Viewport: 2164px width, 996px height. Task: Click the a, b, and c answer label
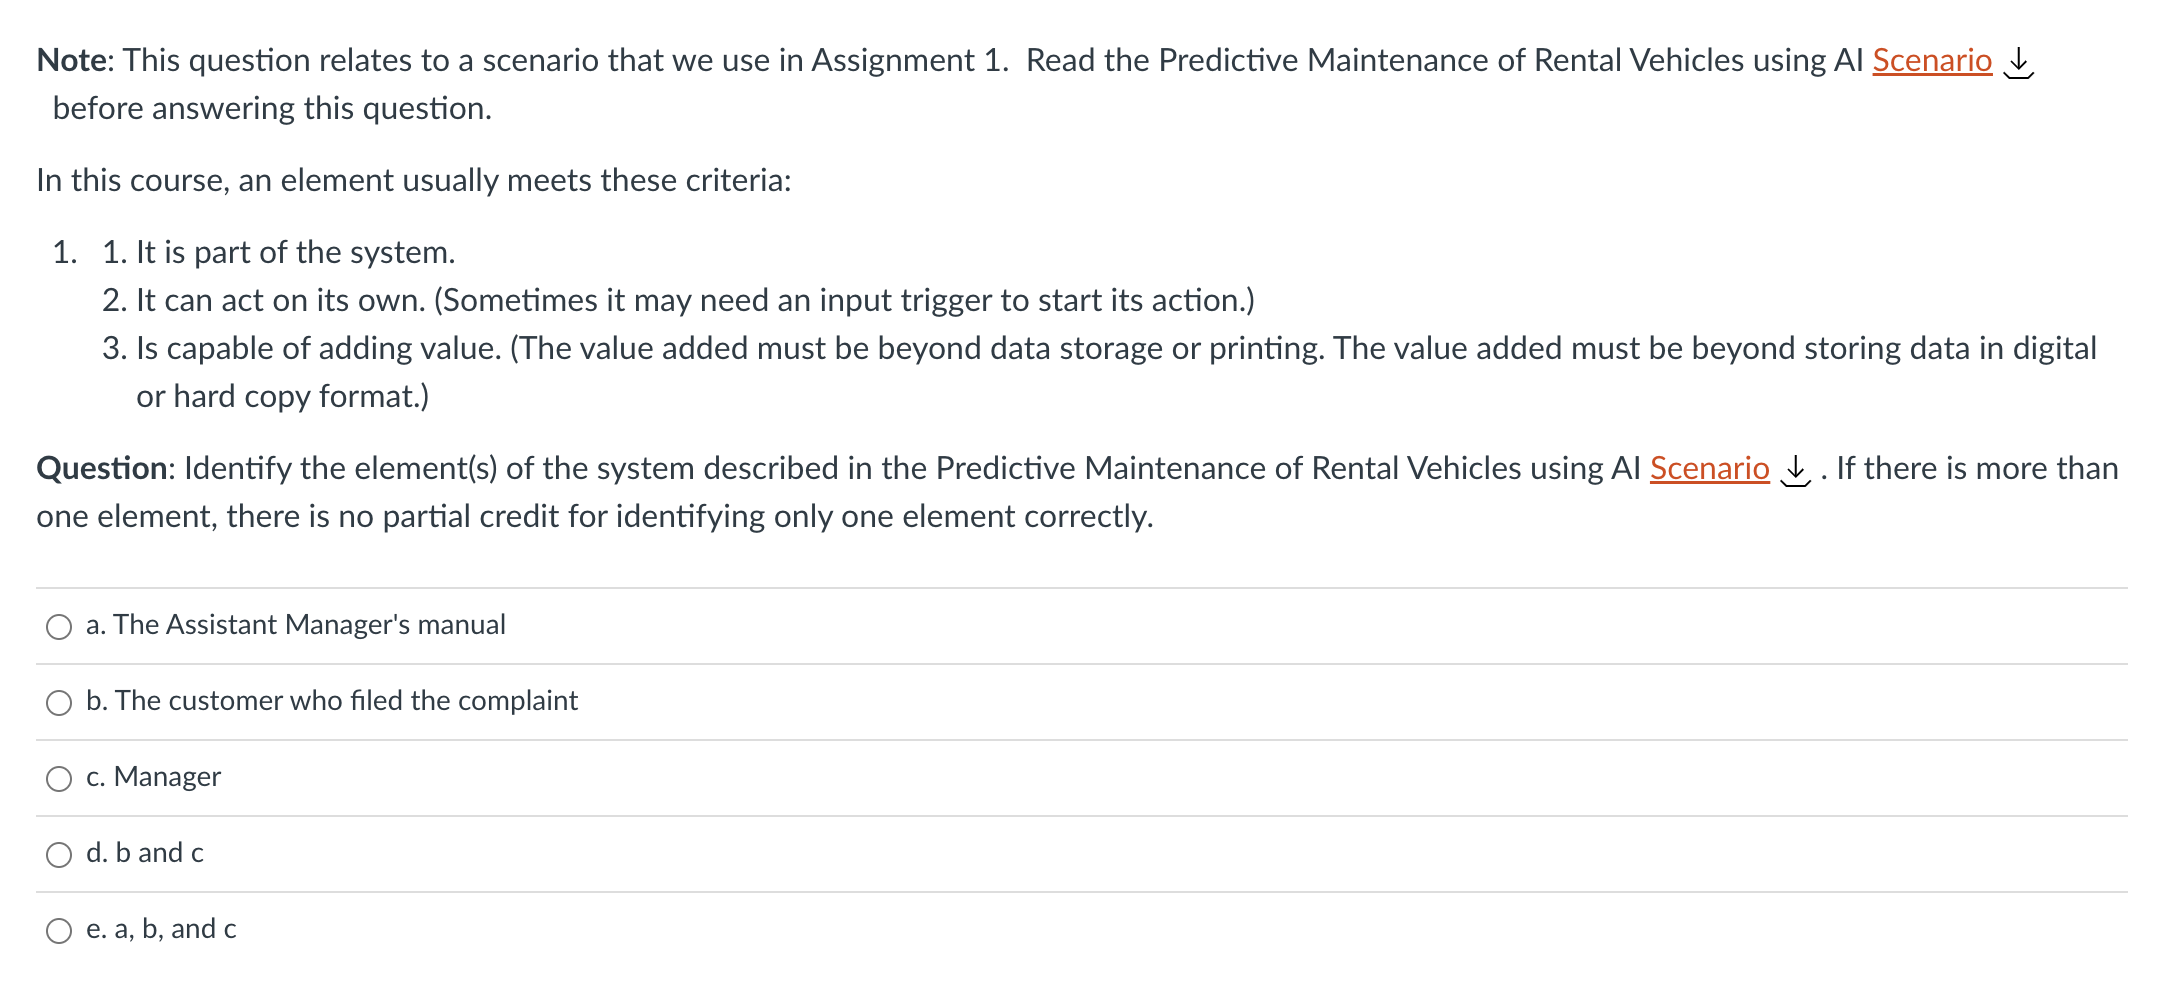(x=161, y=929)
